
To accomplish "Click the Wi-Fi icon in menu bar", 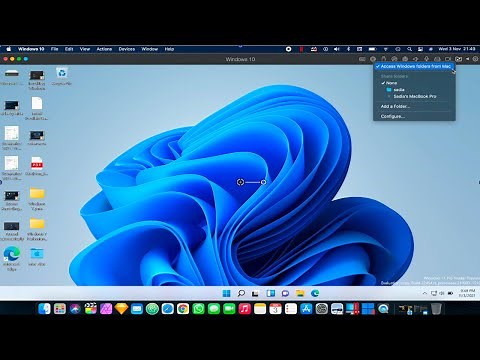I will (x=386, y=49).
